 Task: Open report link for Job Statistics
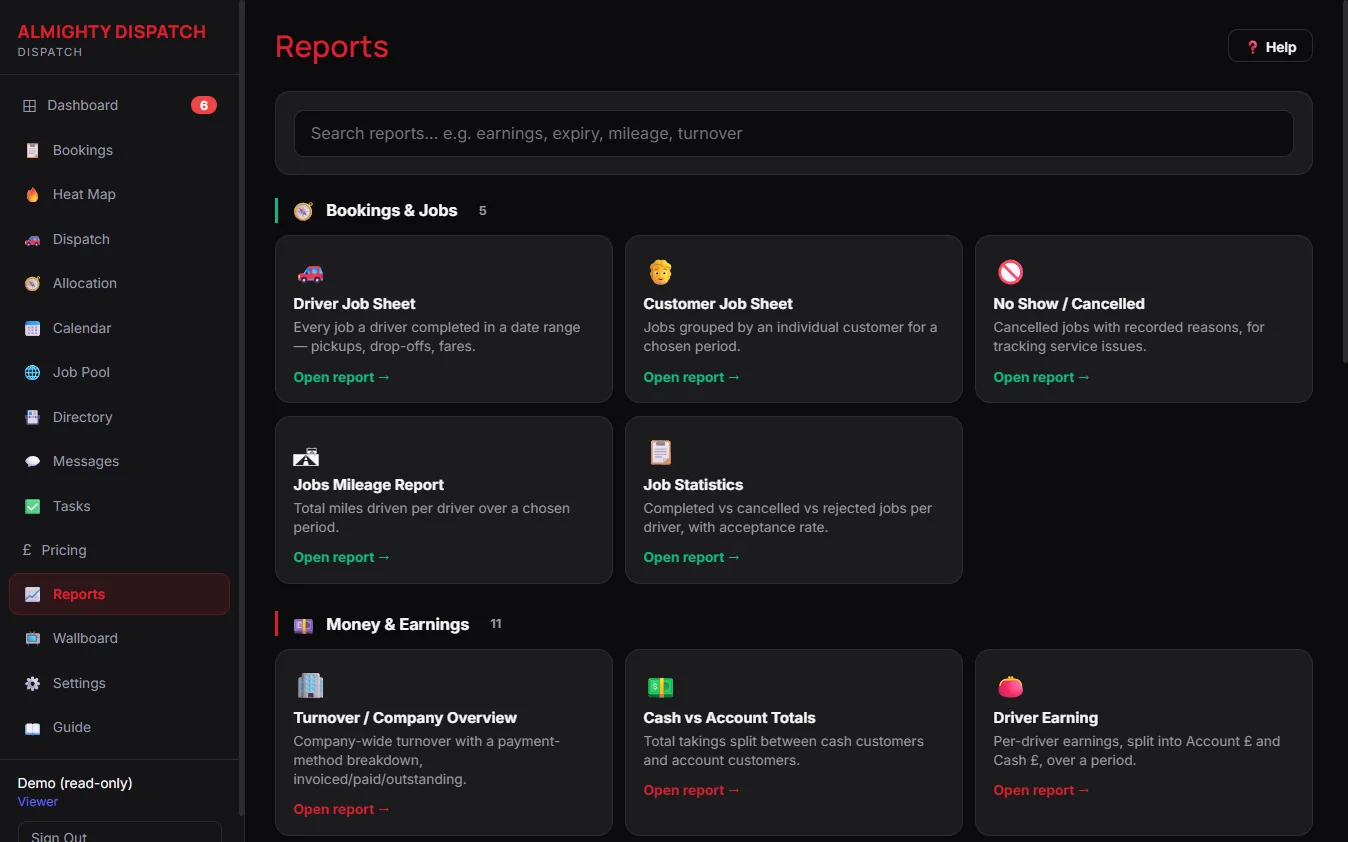[x=692, y=558]
